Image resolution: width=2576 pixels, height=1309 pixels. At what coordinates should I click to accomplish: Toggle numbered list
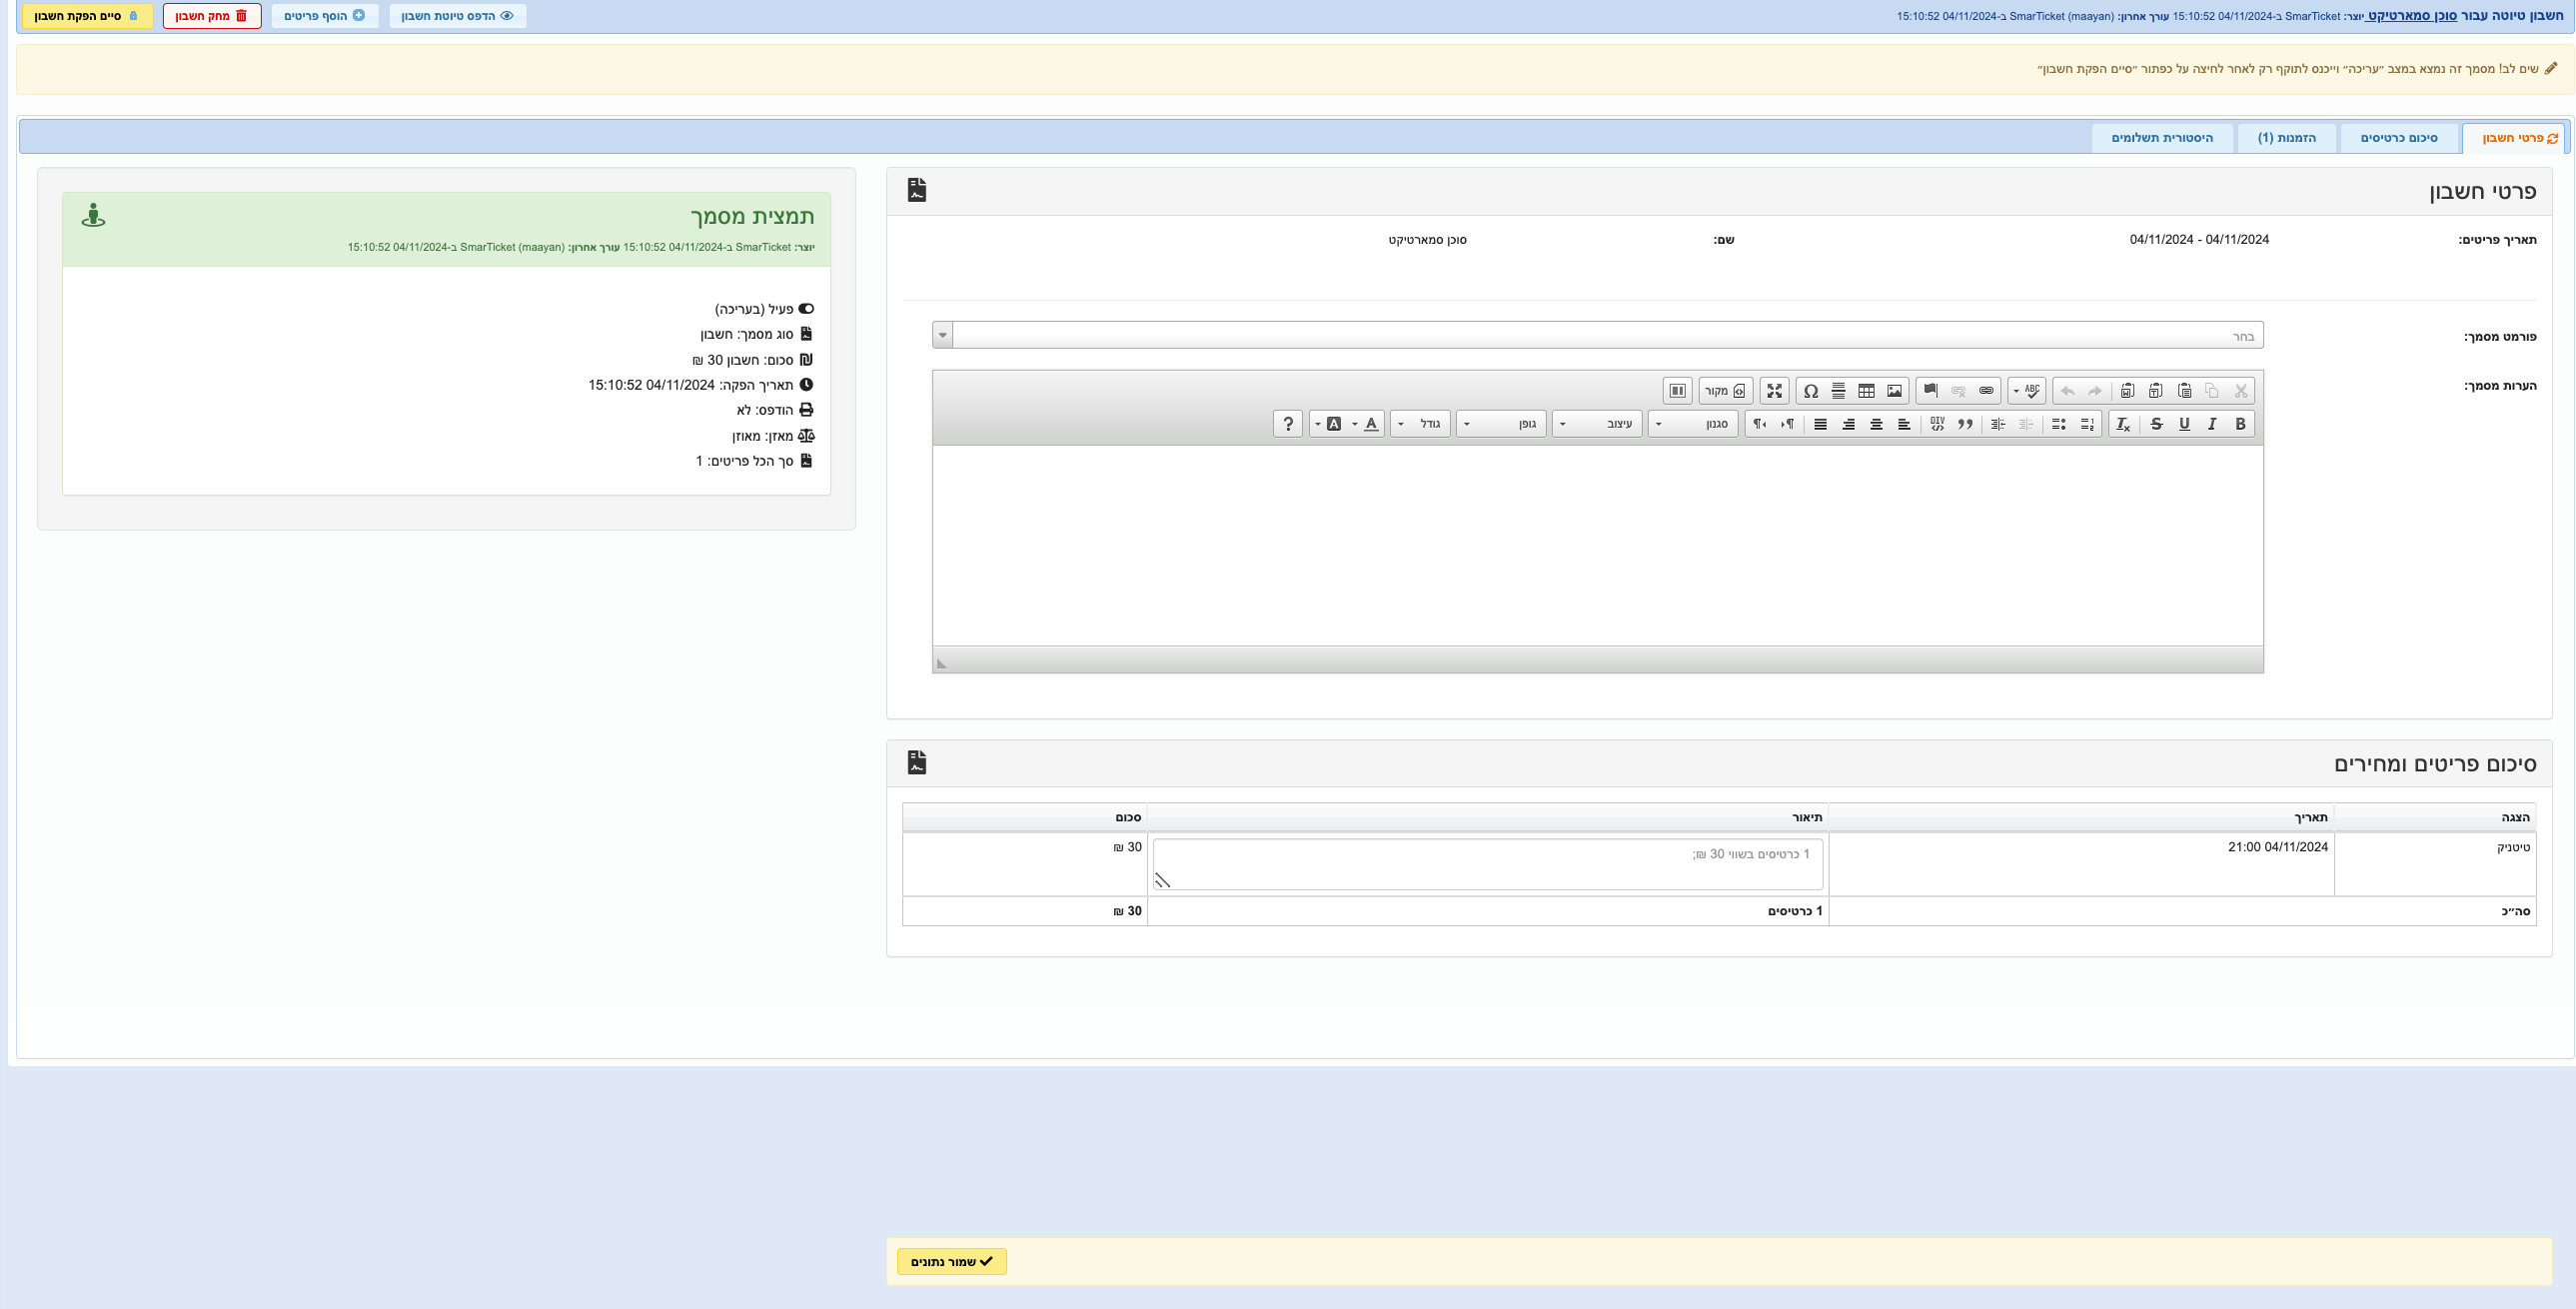(x=2087, y=424)
